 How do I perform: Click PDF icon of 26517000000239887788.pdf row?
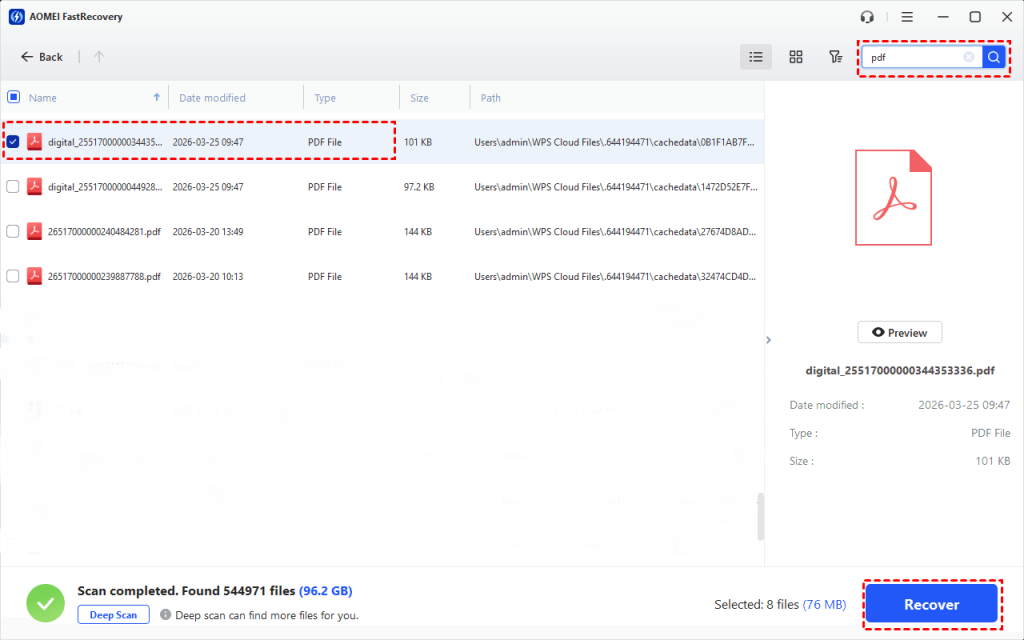34,276
